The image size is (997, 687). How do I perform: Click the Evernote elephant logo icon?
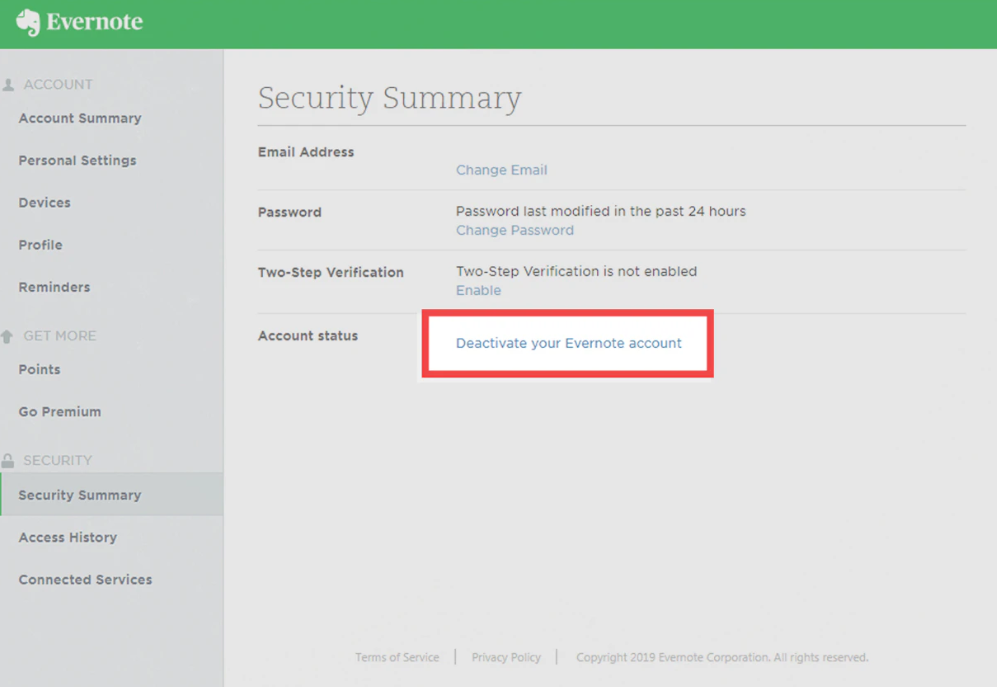tap(28, 23)
